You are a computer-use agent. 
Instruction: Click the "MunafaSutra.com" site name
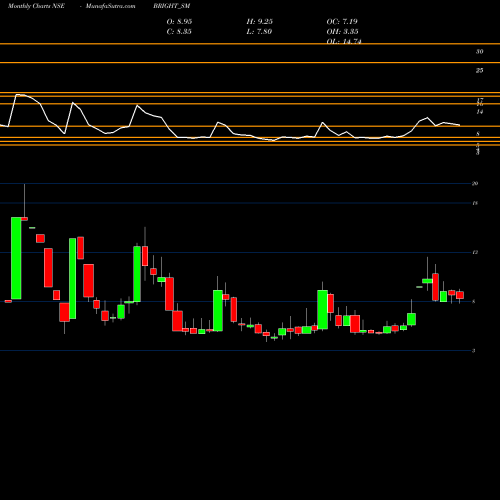click(x=111, y=6)
